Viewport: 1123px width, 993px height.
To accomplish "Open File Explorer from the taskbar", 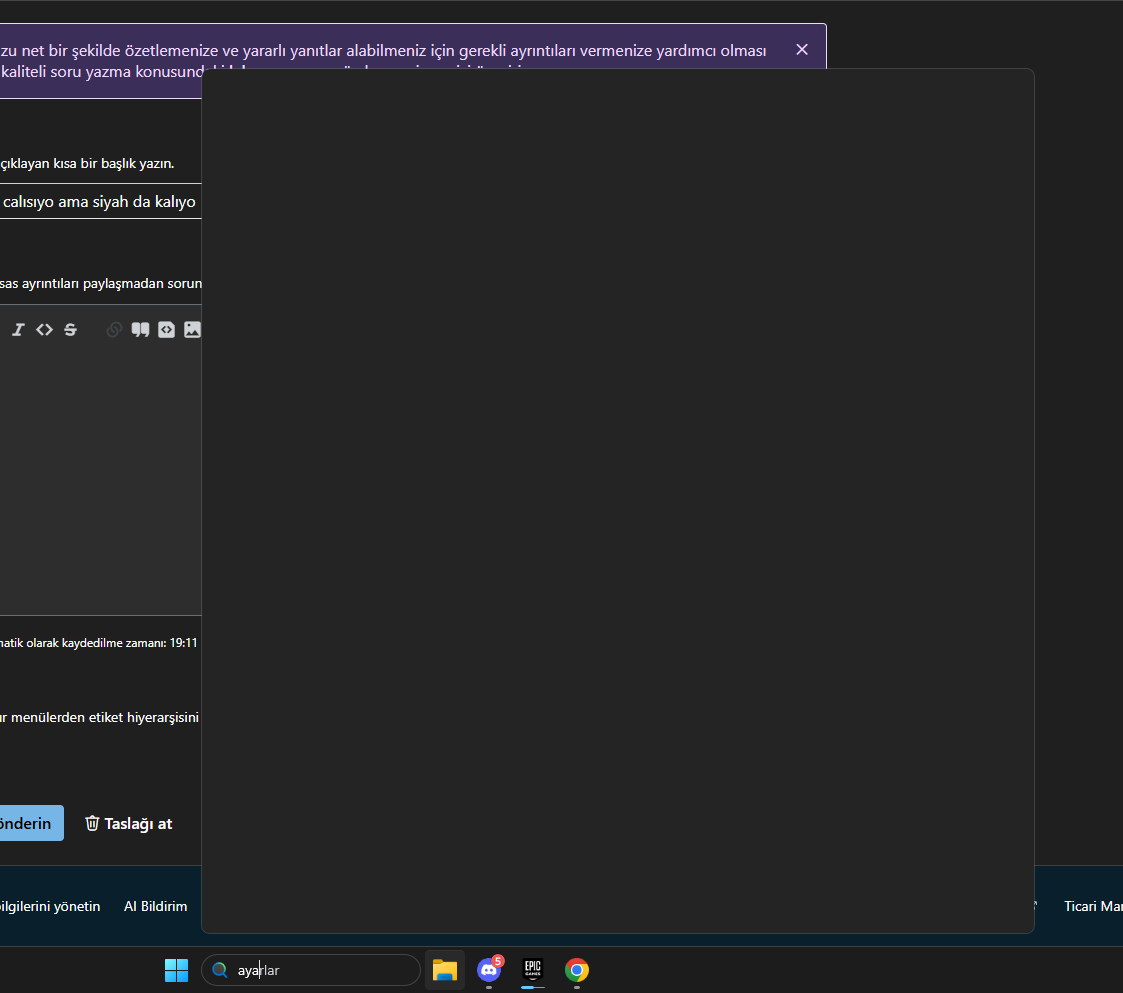I will 445,970.
